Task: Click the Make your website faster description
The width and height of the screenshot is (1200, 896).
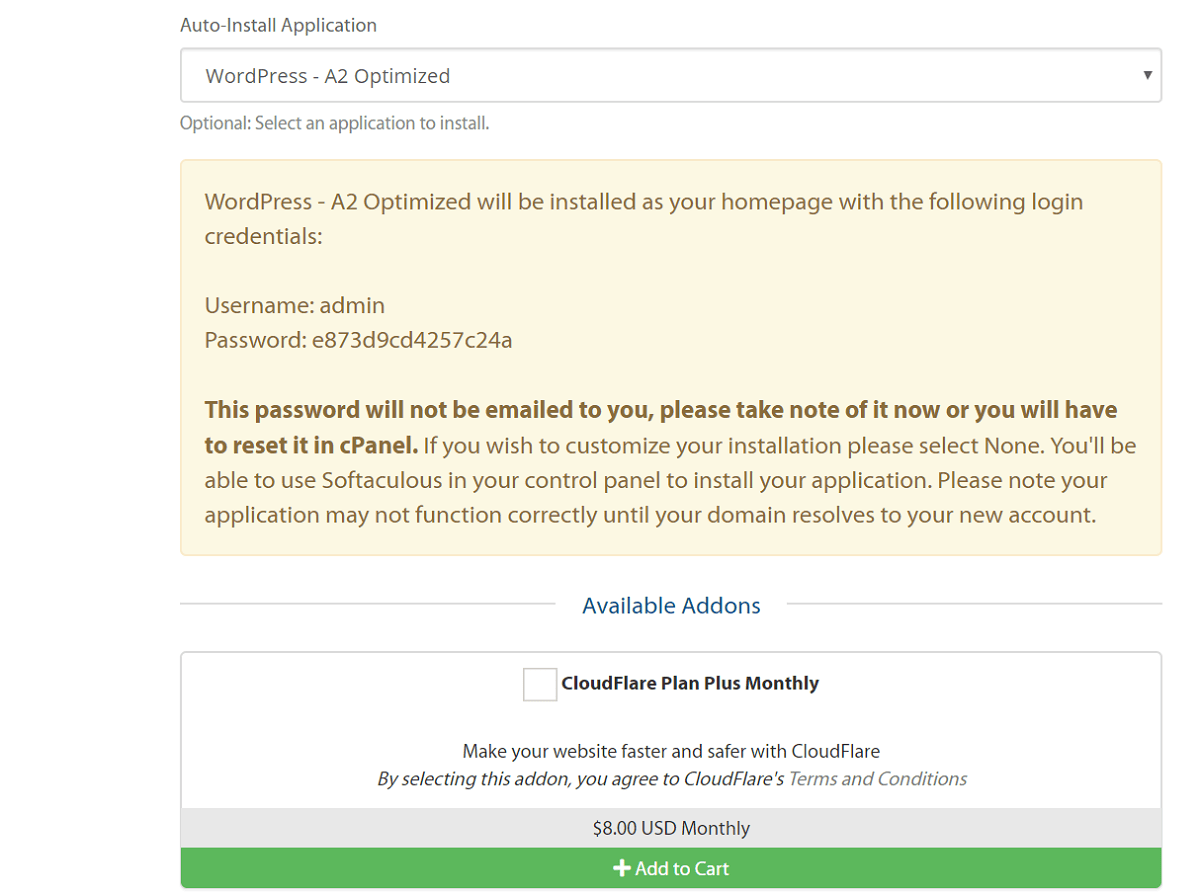Action: pyautogui.click(x=671, y=751)
